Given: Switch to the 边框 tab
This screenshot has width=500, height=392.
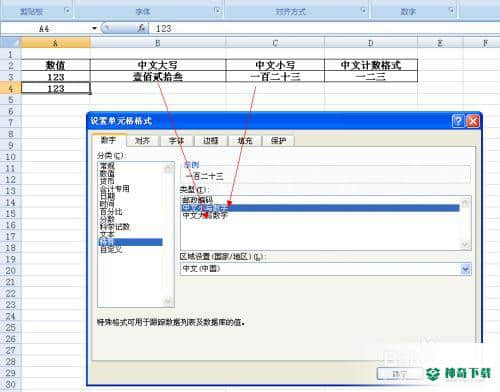Looking at the screenshot, I should [x=211, y=141].
